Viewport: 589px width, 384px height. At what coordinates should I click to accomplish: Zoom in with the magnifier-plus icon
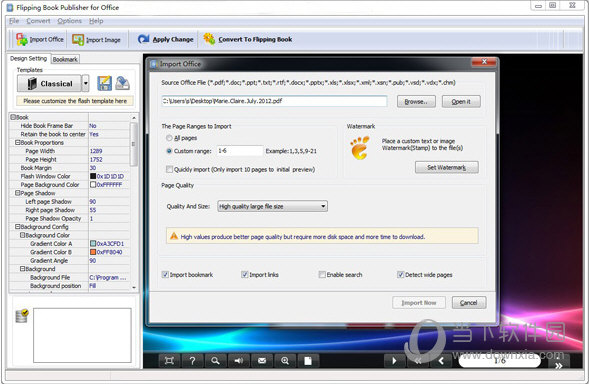pyautogui.click(x=285, y=361)
